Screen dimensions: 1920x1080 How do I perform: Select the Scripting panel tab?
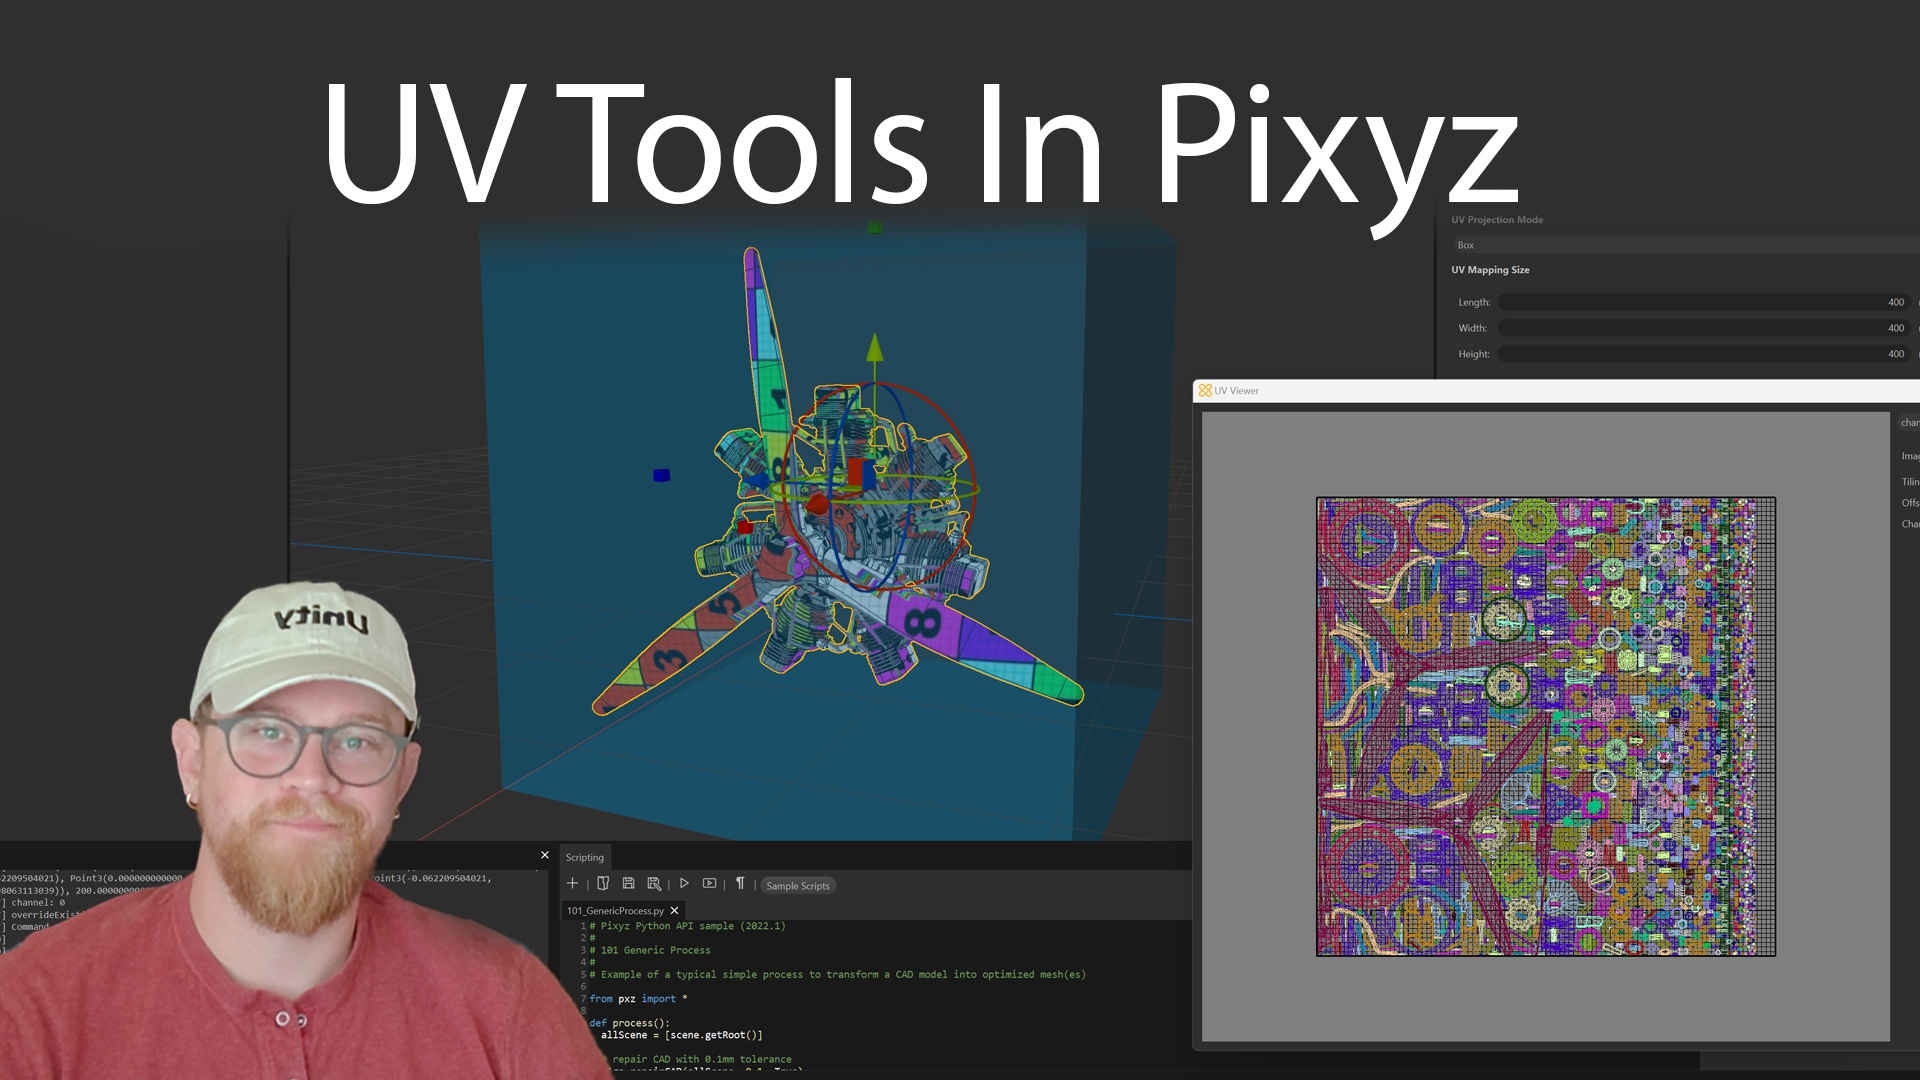pos(584,858)
